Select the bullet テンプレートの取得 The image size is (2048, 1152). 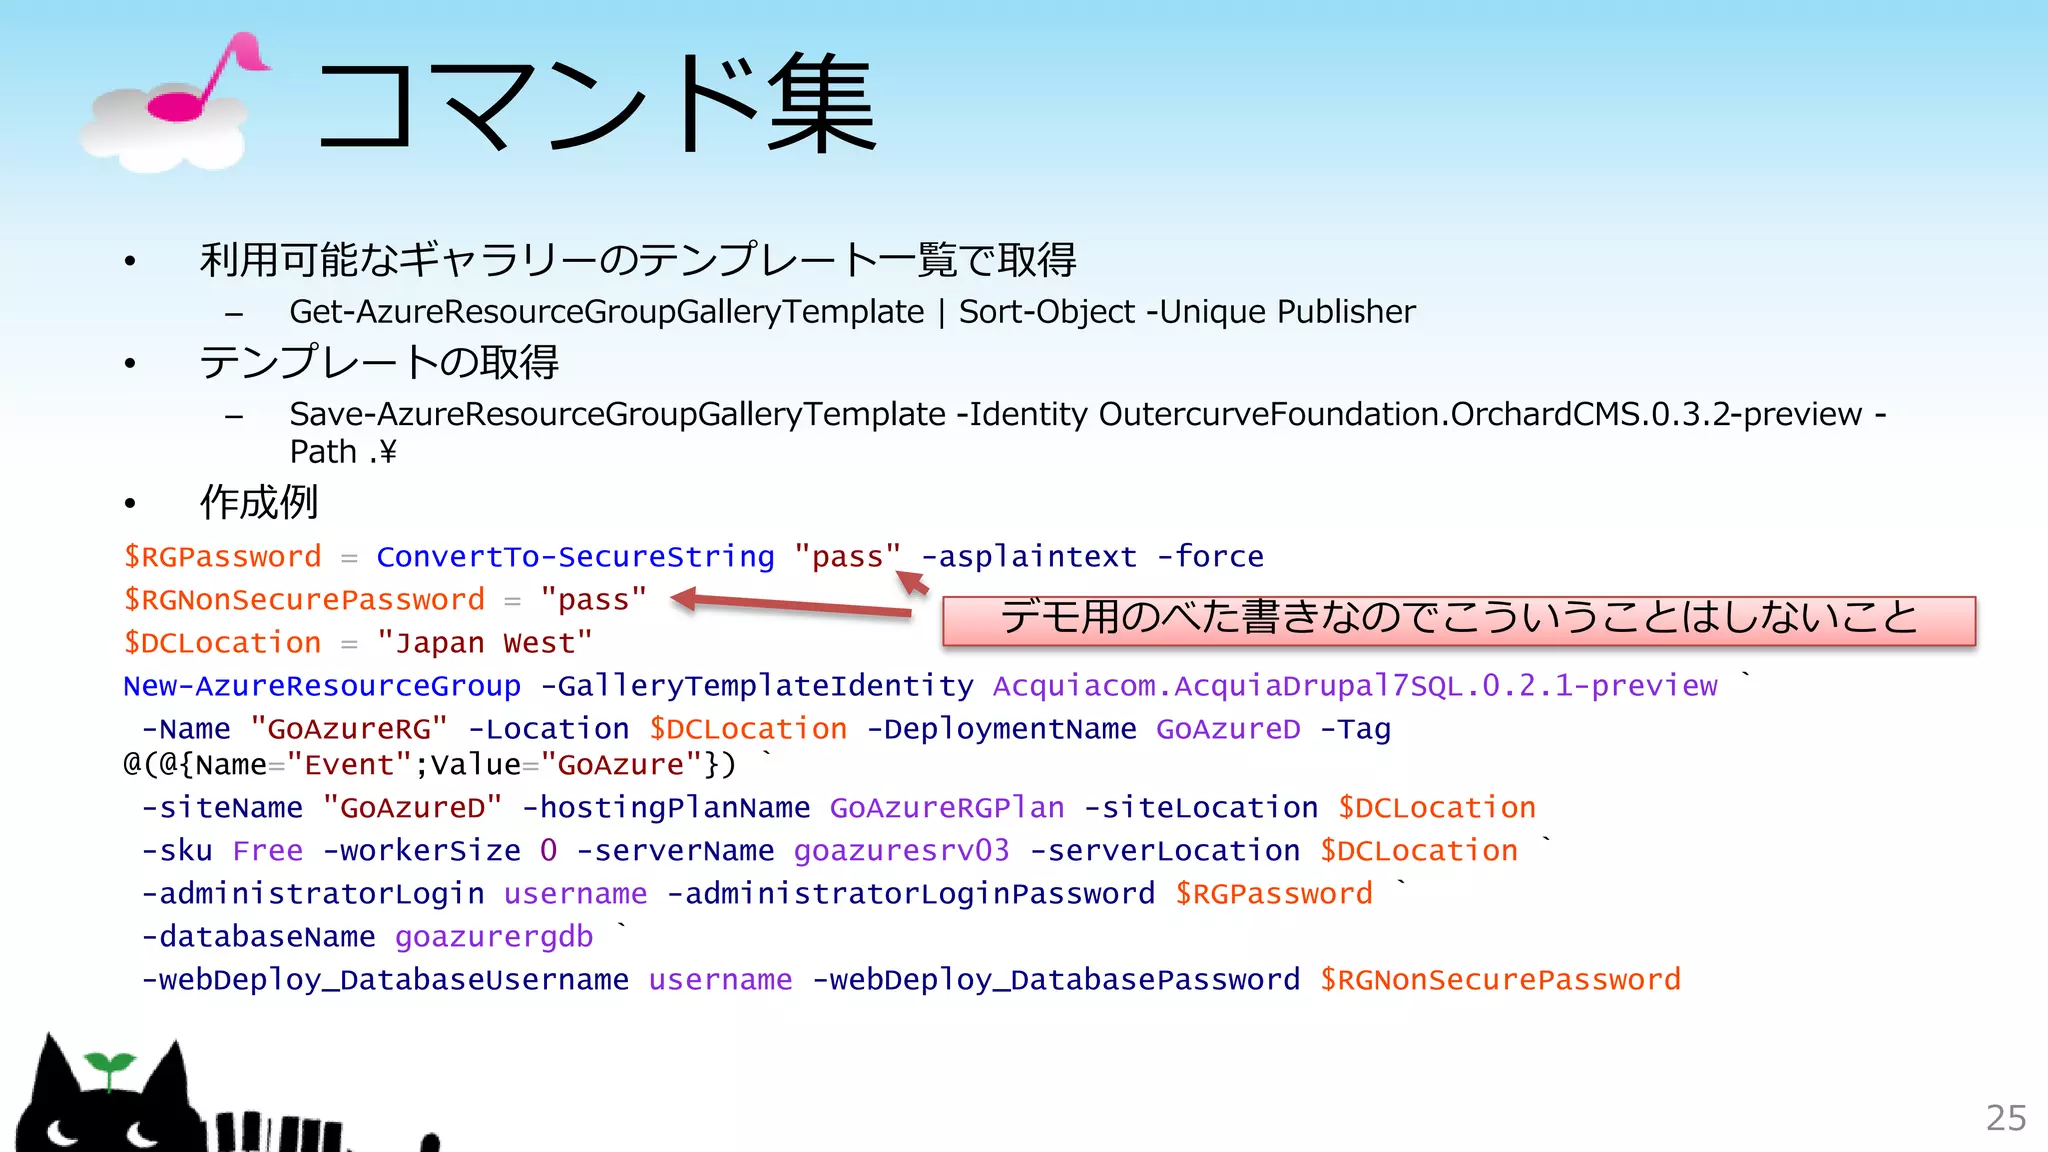pos(379,362)
